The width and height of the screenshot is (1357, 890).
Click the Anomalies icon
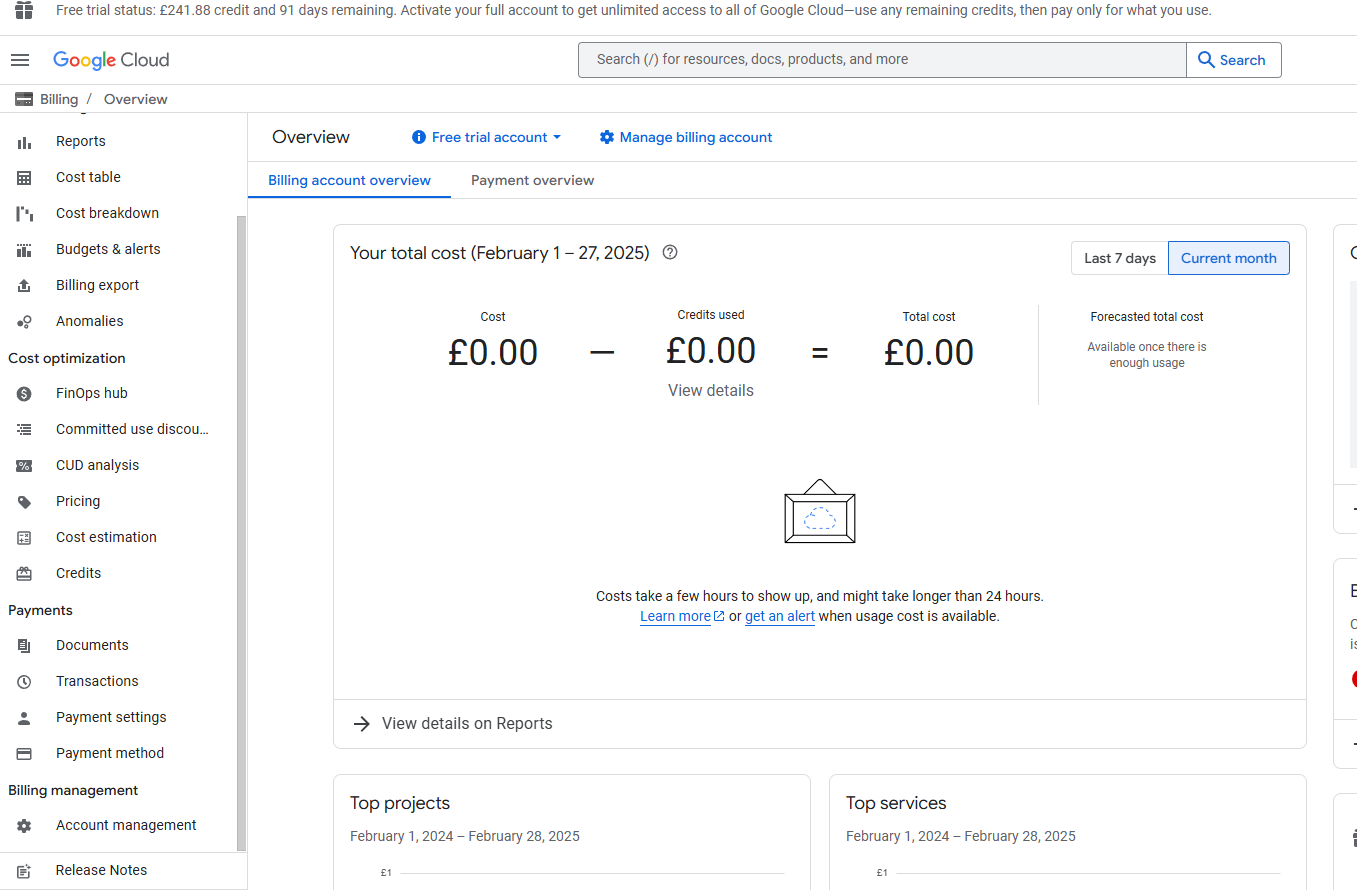click(24, 322)
